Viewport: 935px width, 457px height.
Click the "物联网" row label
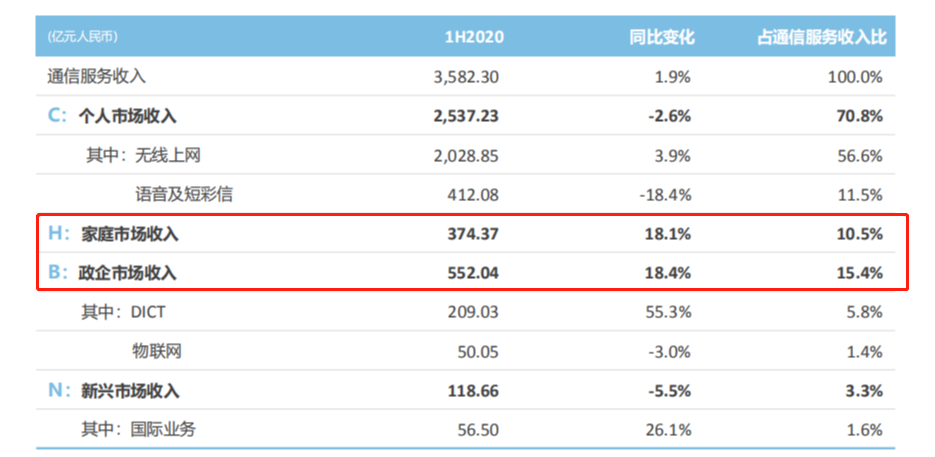point(158,351)
